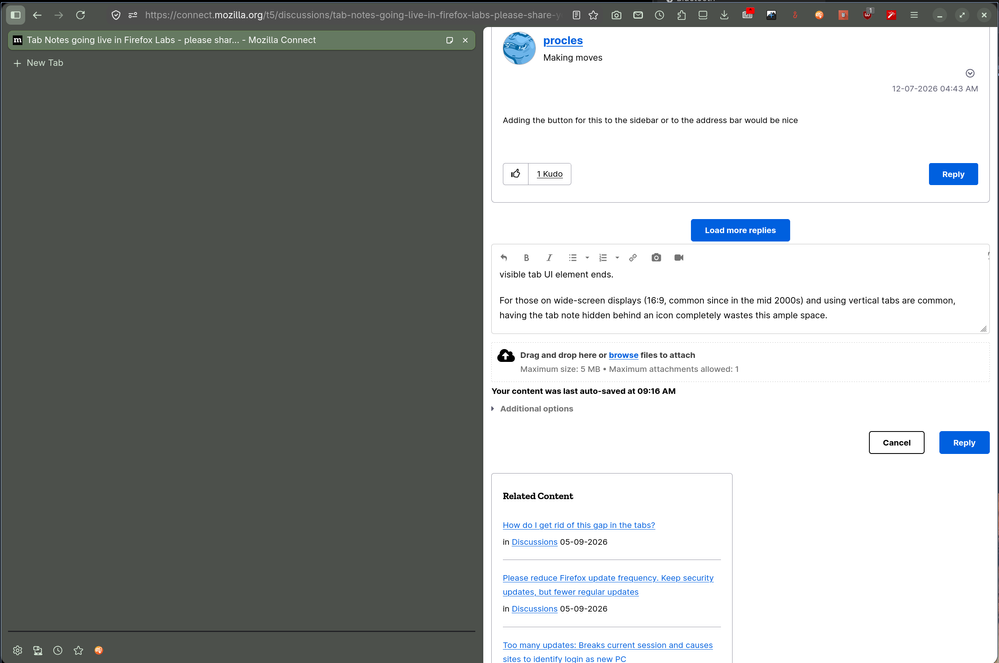Open Discussions link under the gap in tabs post
The height and width of the screenshot is (663, 999).
[534, 542]
